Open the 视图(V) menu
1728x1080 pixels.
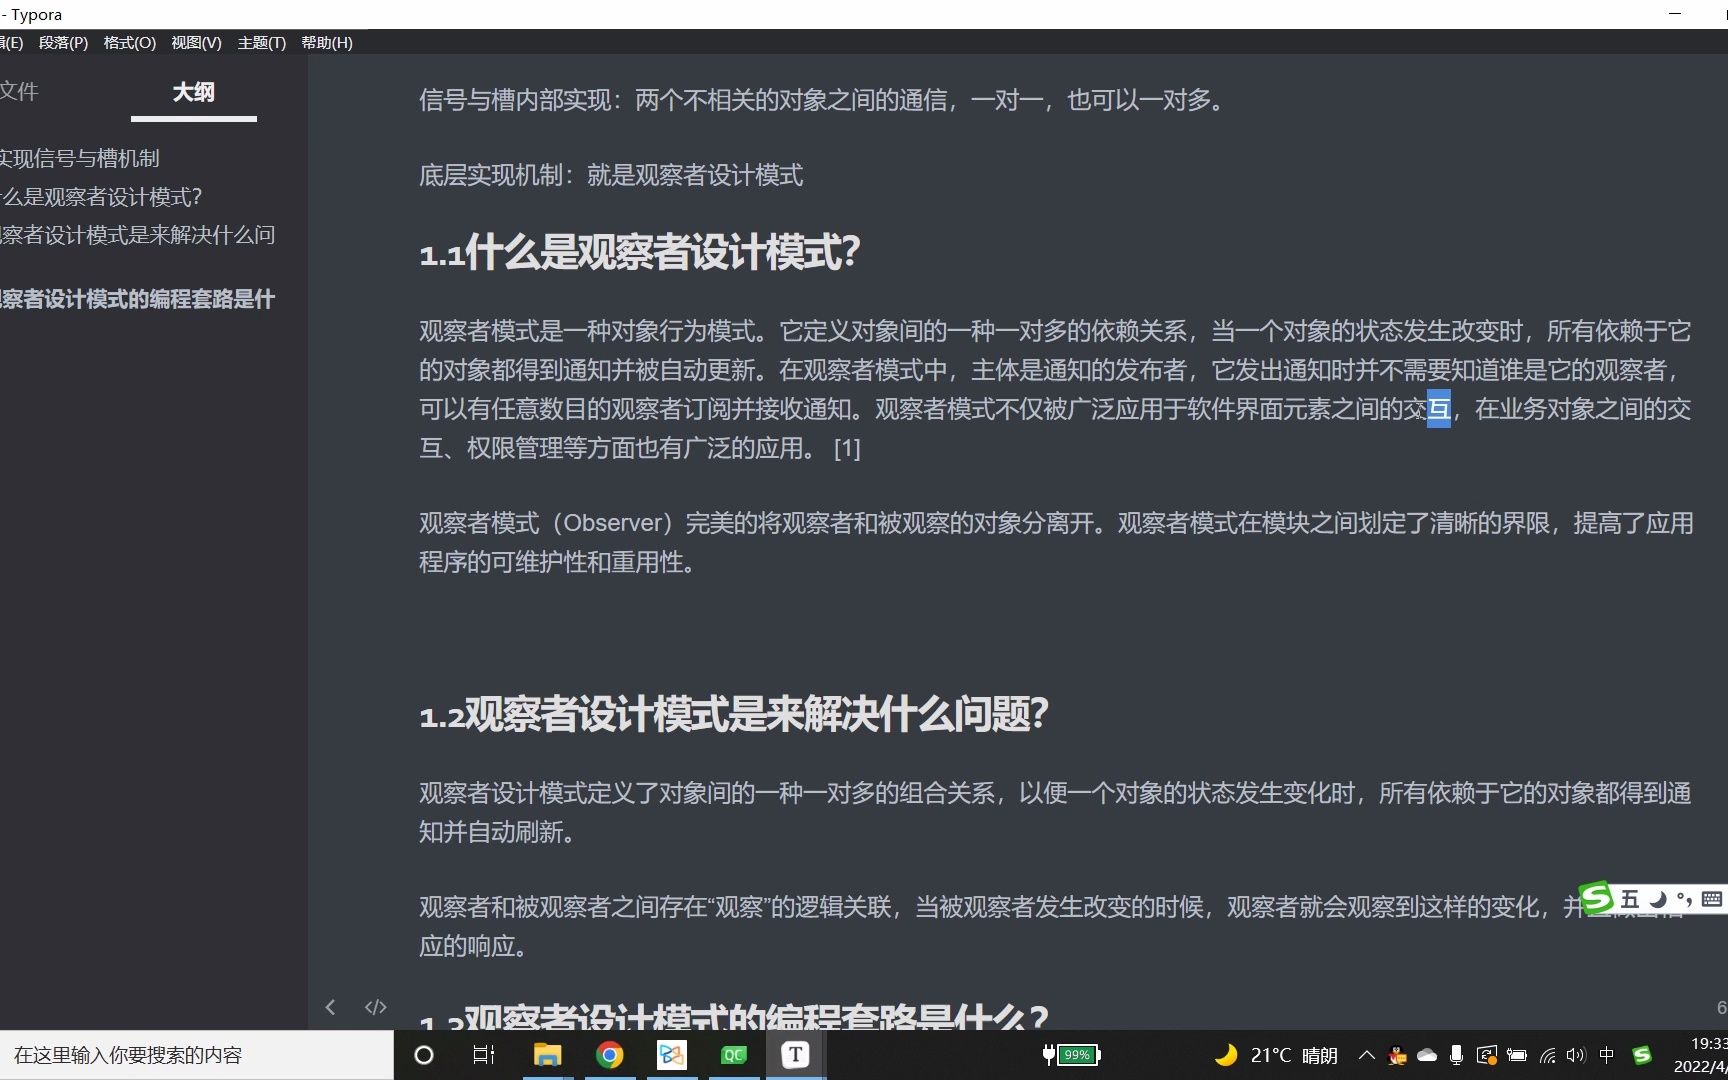(196, 42)
